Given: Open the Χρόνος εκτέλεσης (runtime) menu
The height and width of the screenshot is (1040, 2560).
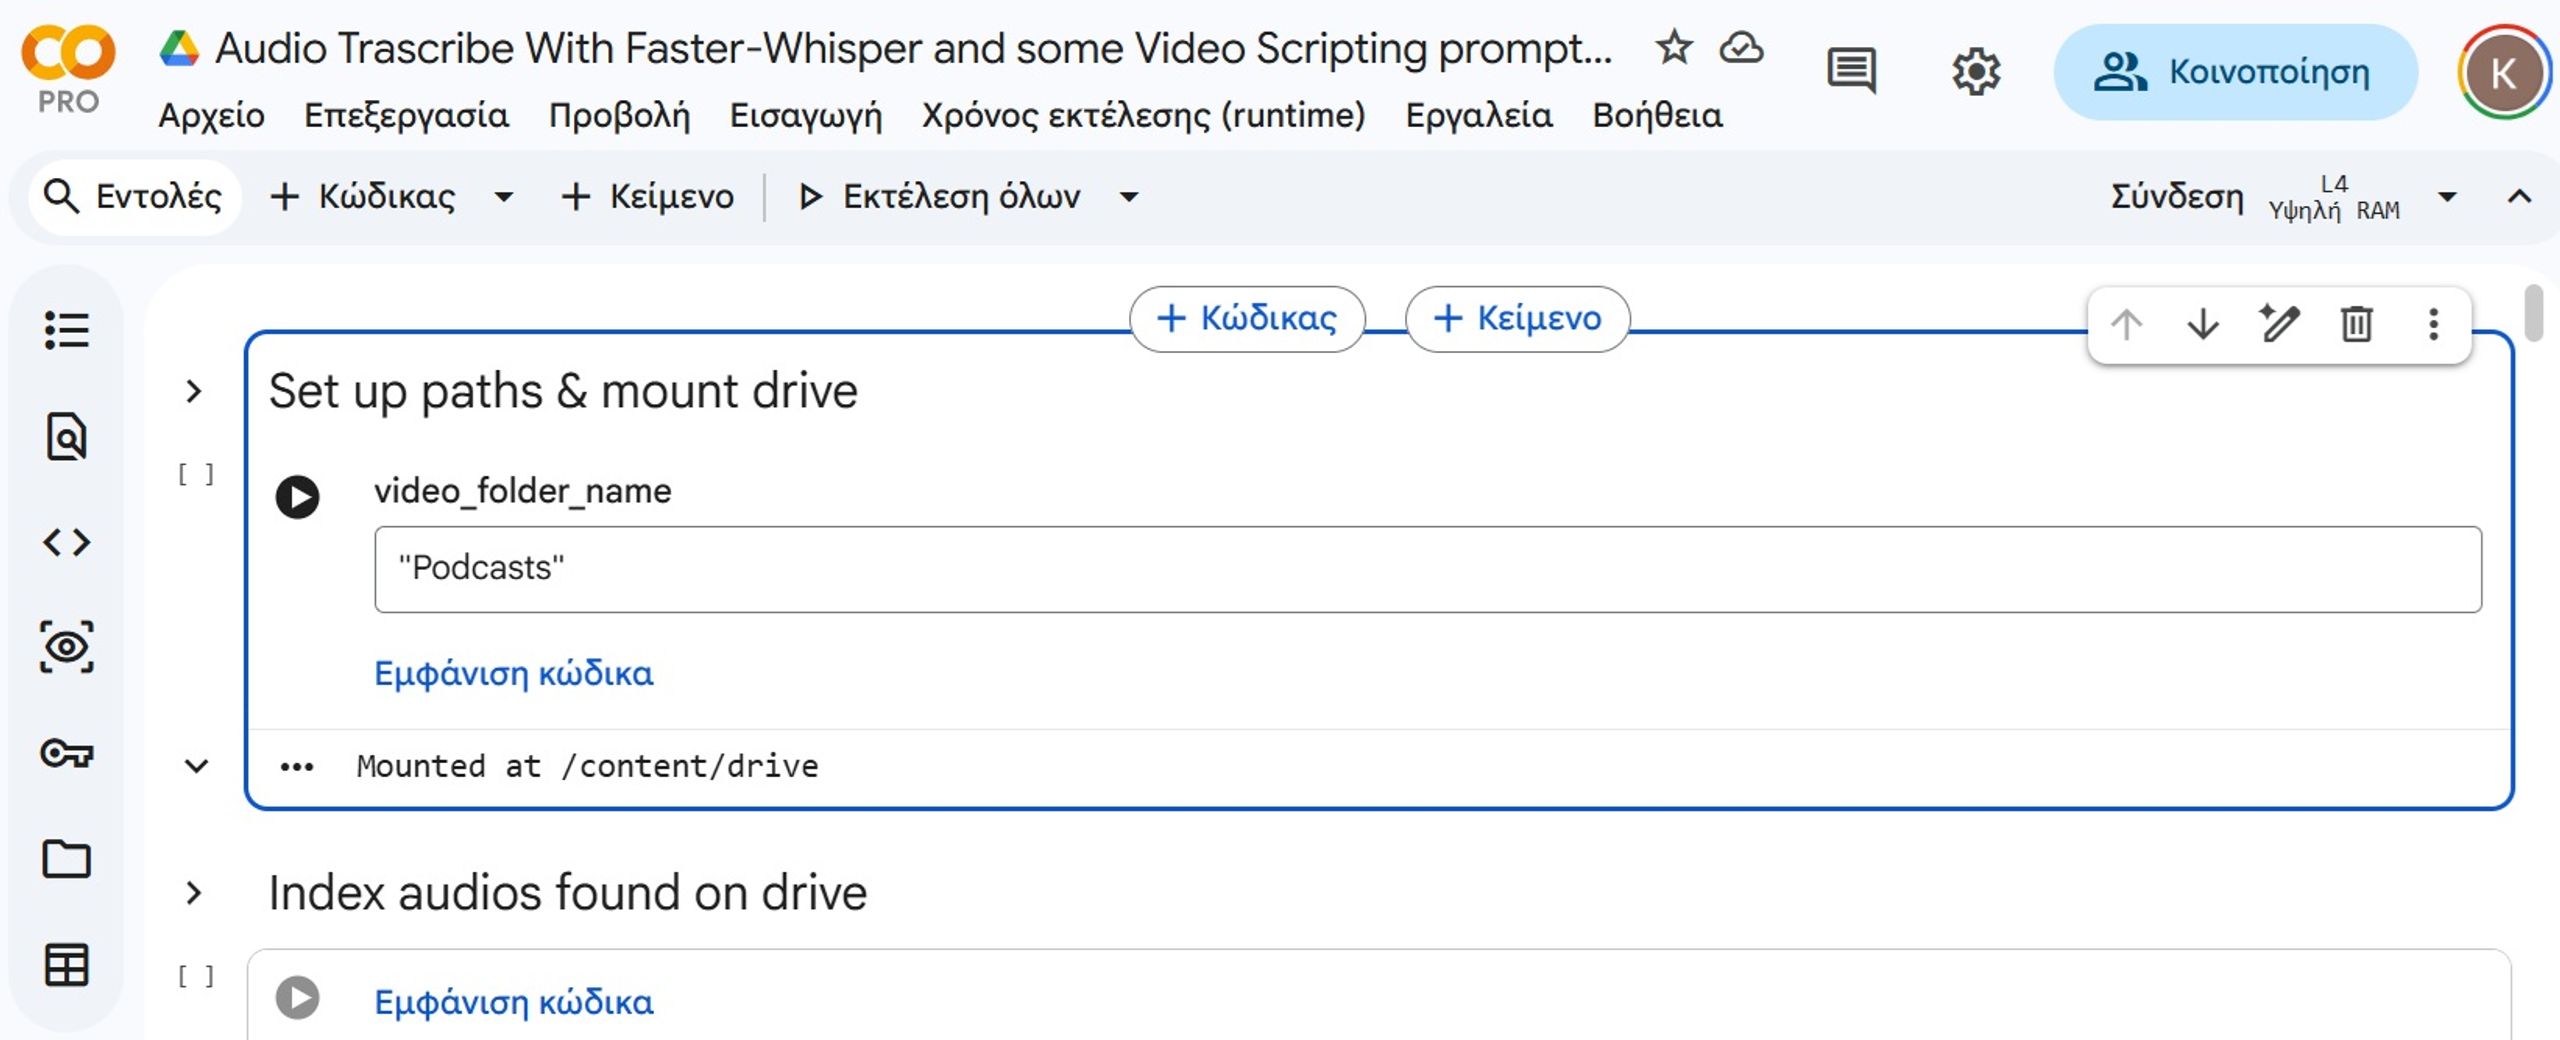Looking at the screenshot, I should (x=1144, y=116).
